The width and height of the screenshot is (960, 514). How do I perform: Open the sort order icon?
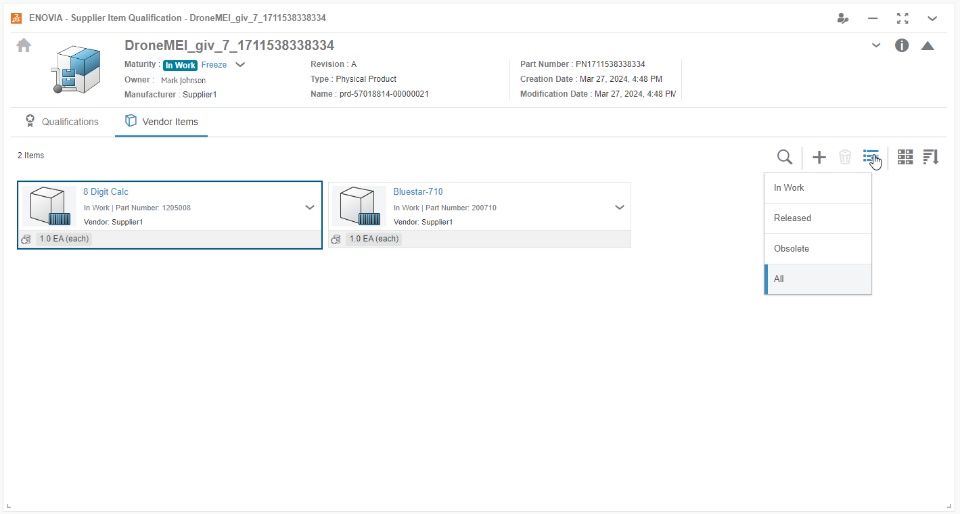coord(931,157)
